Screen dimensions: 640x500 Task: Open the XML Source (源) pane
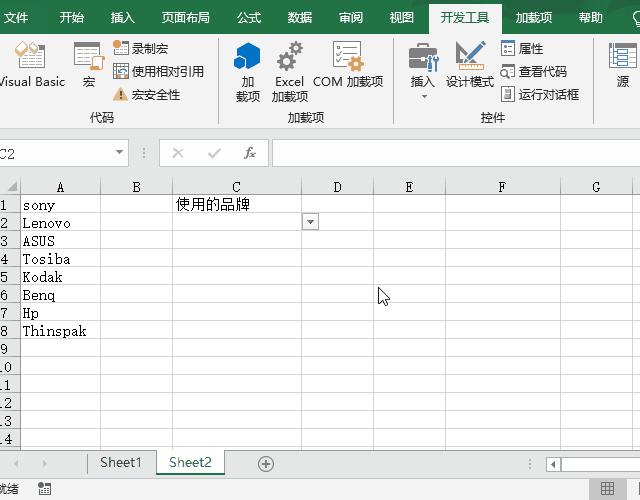click(x=622, y=64)
